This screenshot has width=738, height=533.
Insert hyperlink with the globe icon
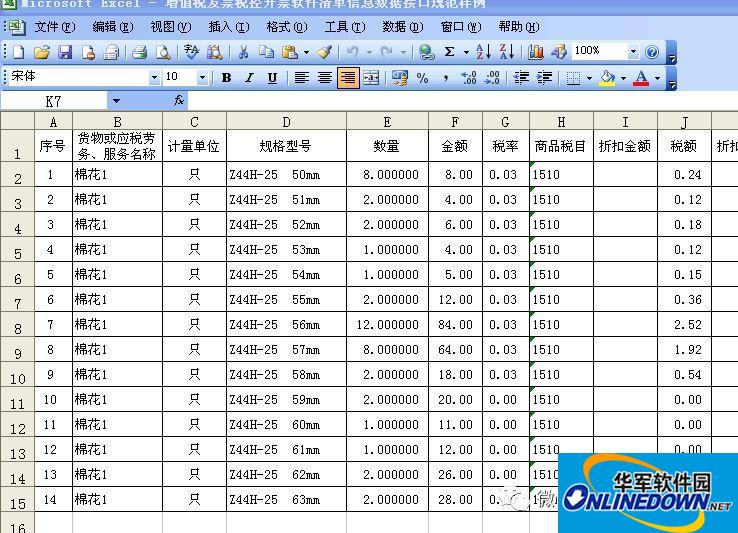coord(426,52)
